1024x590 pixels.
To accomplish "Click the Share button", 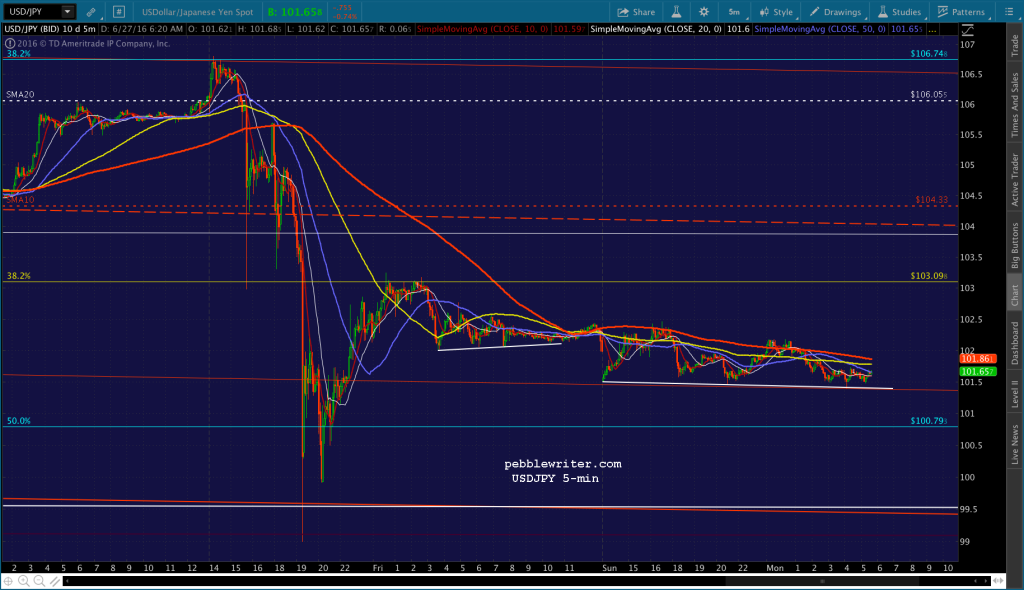I will click(x=636, y=12).
